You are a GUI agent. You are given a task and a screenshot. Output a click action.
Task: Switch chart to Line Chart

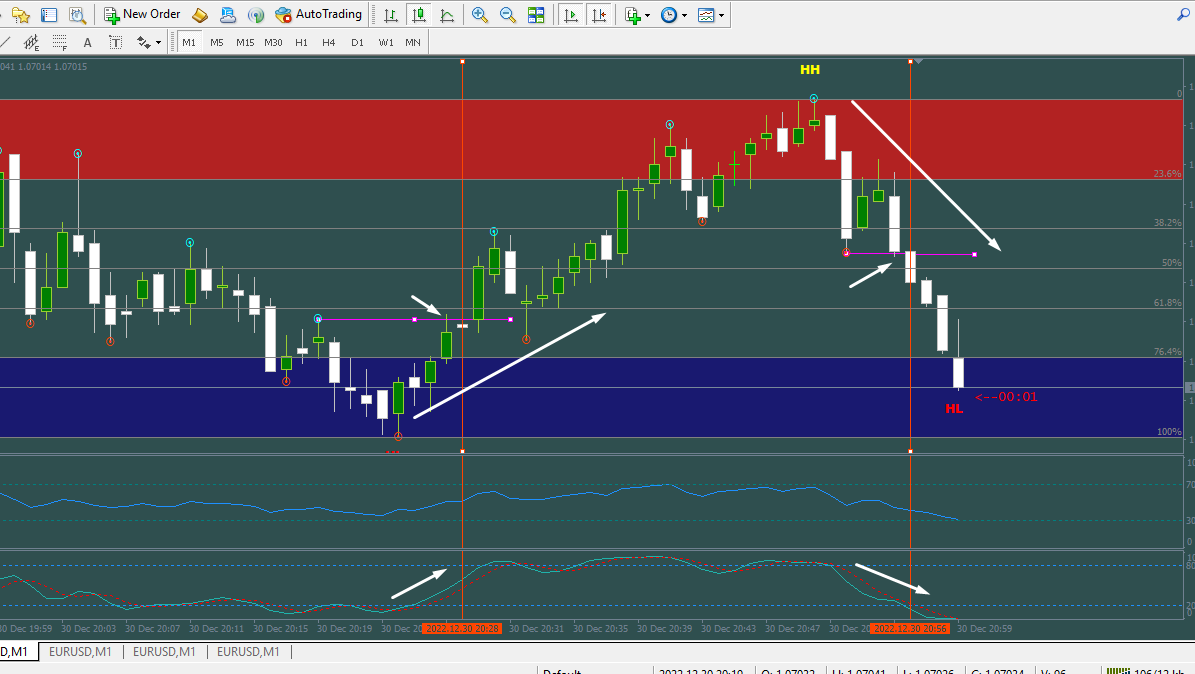coord(447,14)
